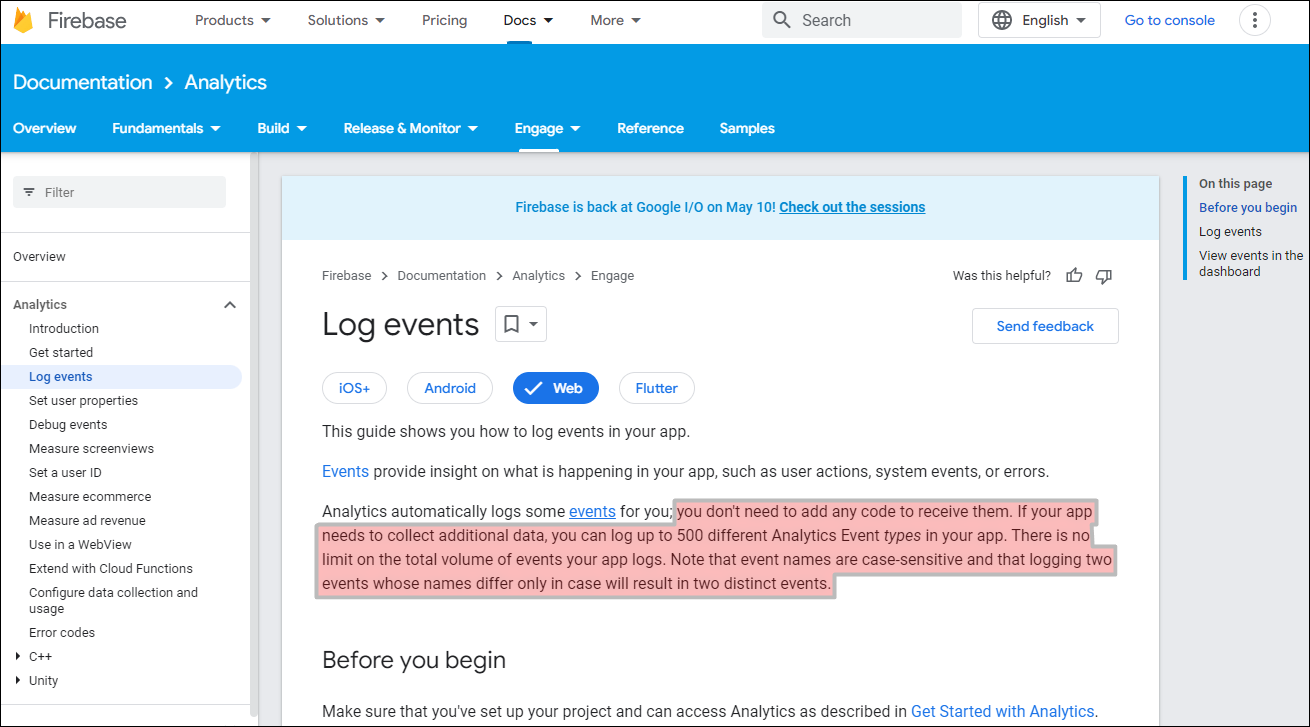Select the iOS+ platform chip

pyautogui.click(x=354, y=388)
